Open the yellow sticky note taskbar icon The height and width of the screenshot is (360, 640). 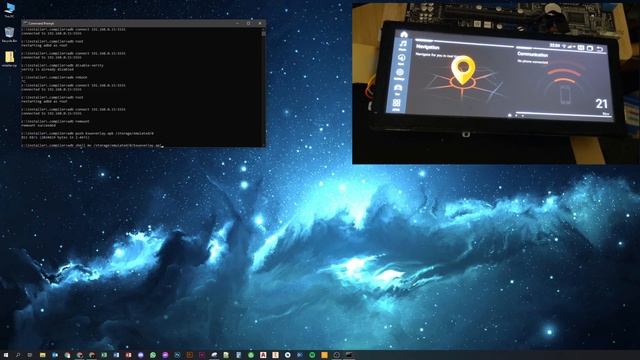(x=324, y=355)
